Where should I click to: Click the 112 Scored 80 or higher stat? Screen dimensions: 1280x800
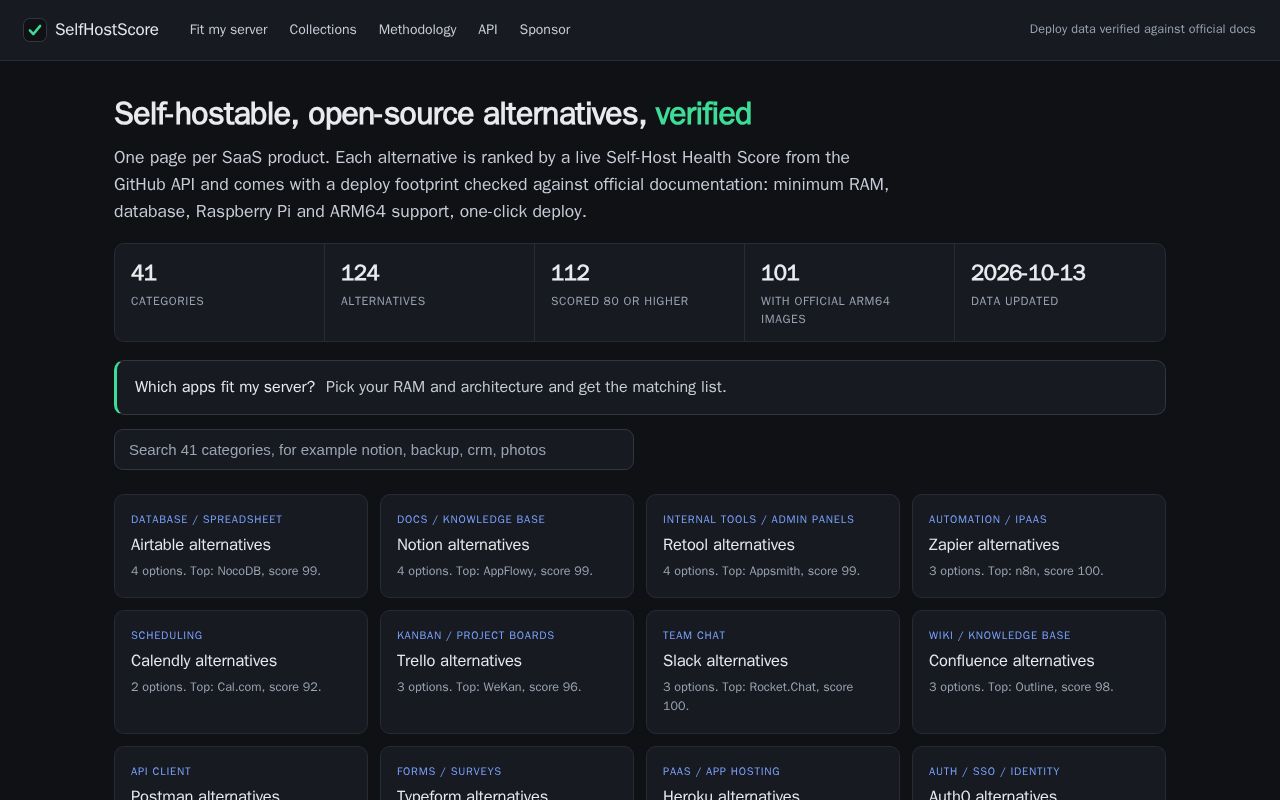click(x=639, y=292)
